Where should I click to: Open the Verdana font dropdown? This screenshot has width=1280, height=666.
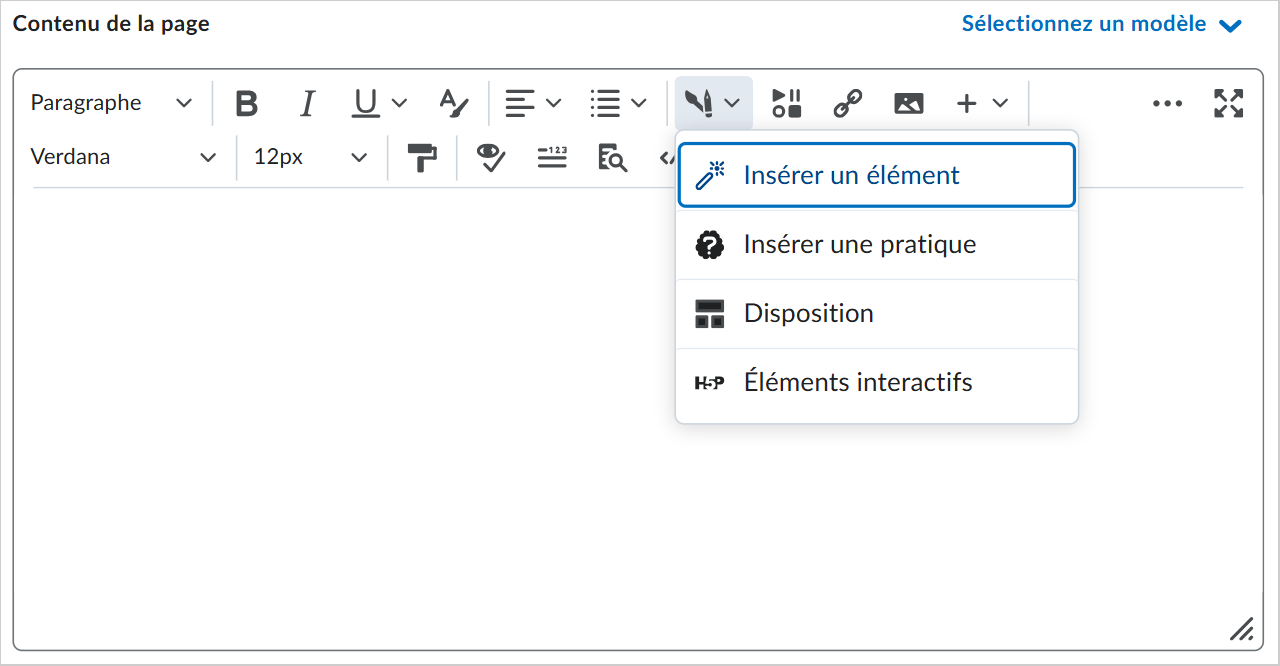point(123,157)
